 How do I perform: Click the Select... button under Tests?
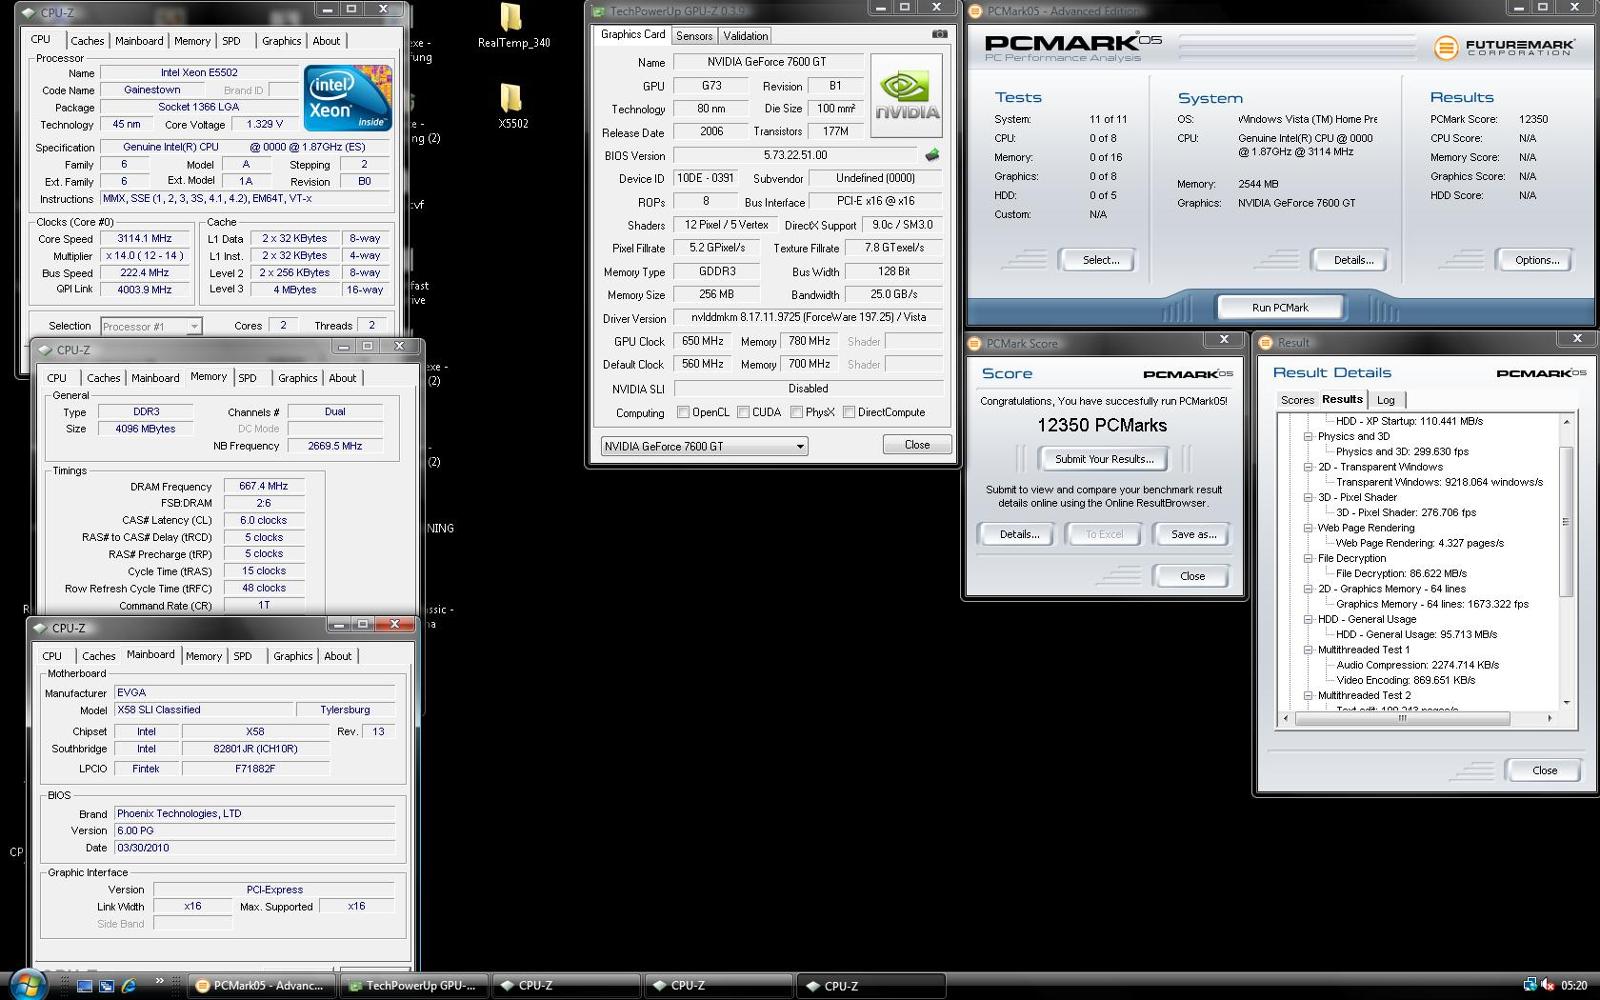click(x=1100, y=260)
